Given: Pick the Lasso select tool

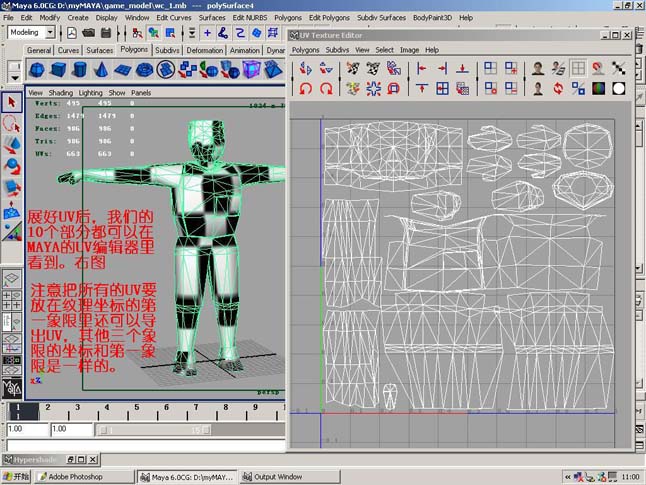Looking at the screenshot, I should coord(12,123).
